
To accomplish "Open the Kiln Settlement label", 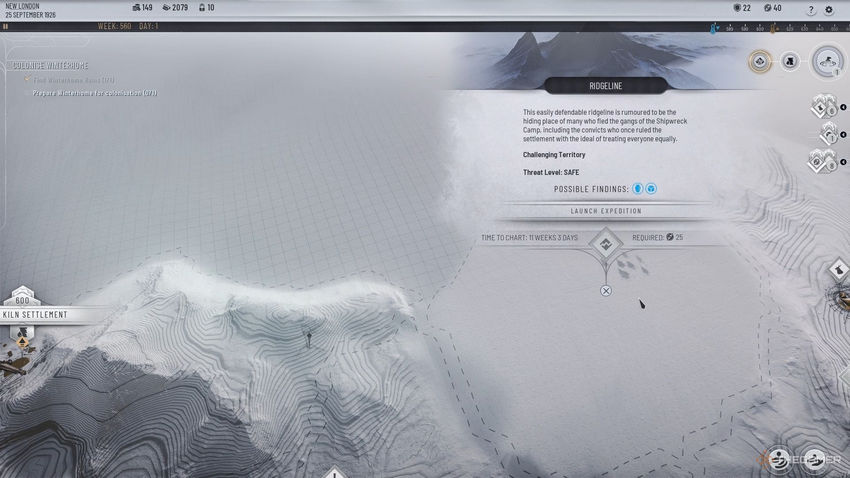I will pos(35,315).
